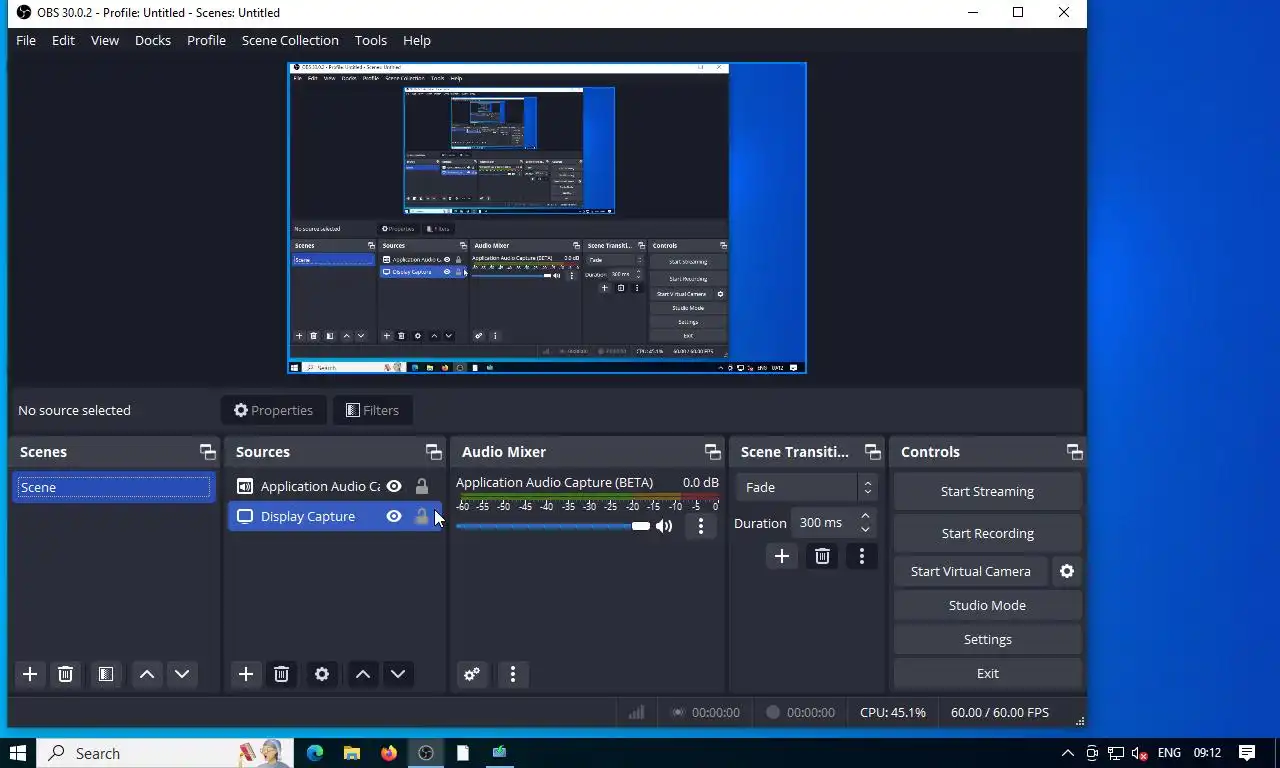The image size is (1280, 768).
Task: Open the Scene Collection menu
Action: [290, 40]
